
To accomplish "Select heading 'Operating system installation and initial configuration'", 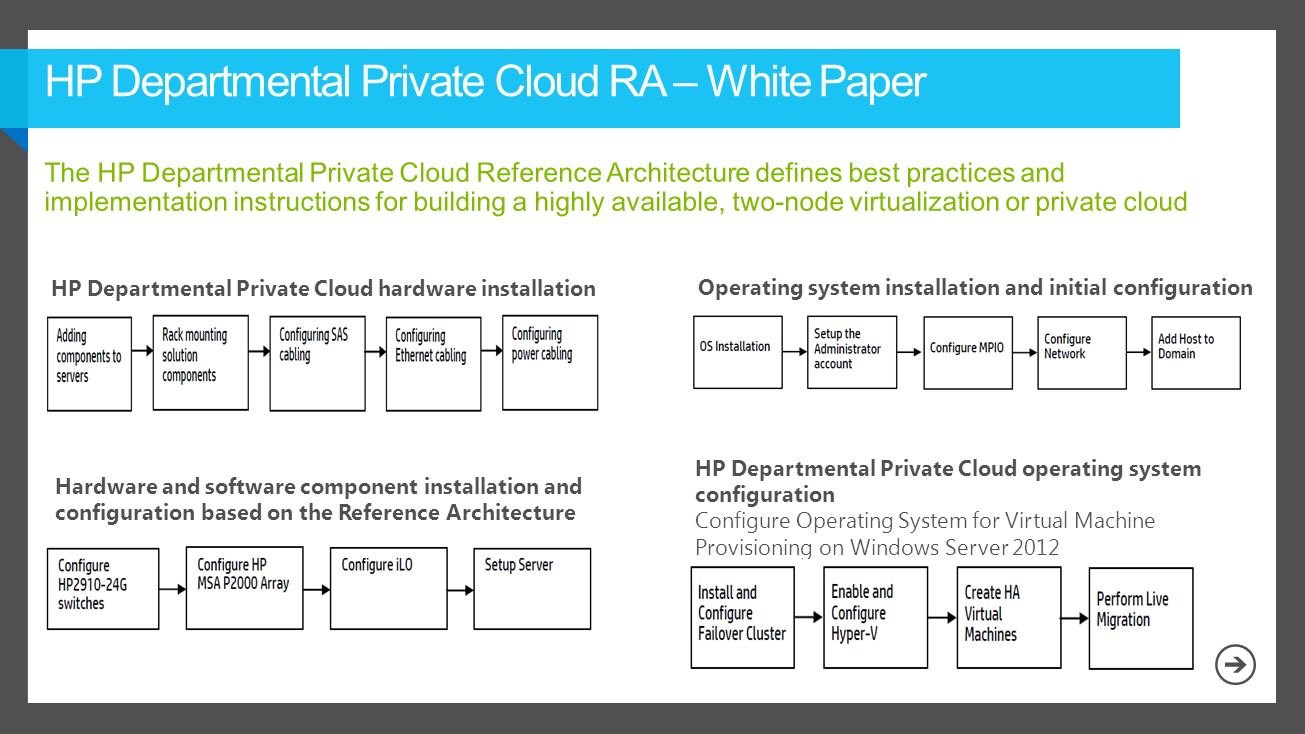I will (975, 288).
